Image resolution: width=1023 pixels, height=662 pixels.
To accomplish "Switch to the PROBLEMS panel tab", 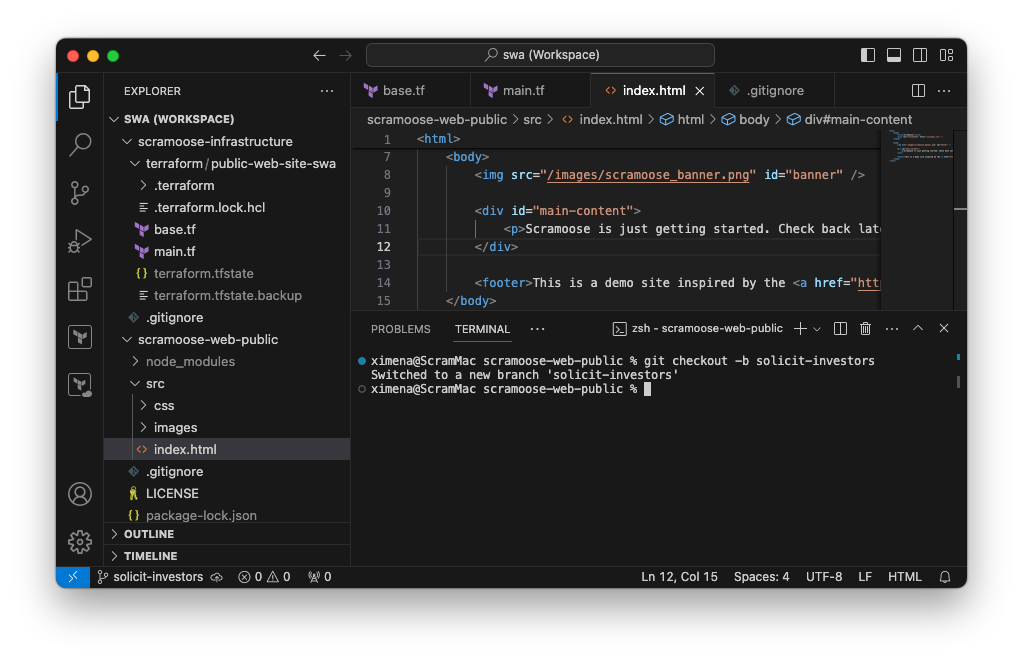I will pyautogui.click(x=400, y=329).
